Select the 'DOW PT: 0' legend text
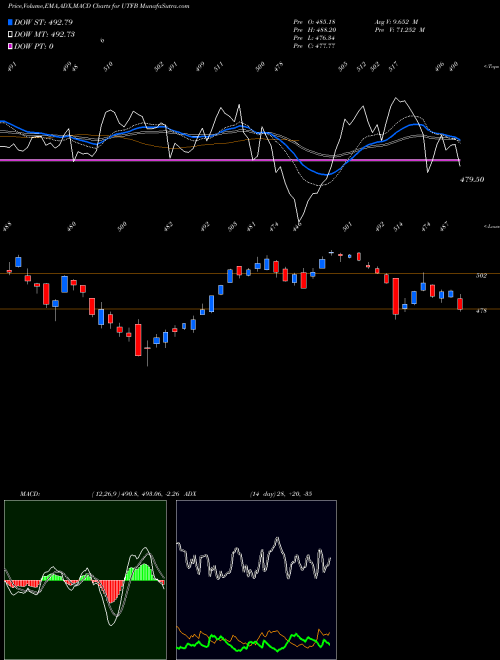Screen dimensions: 500x660 pos(34,46)
